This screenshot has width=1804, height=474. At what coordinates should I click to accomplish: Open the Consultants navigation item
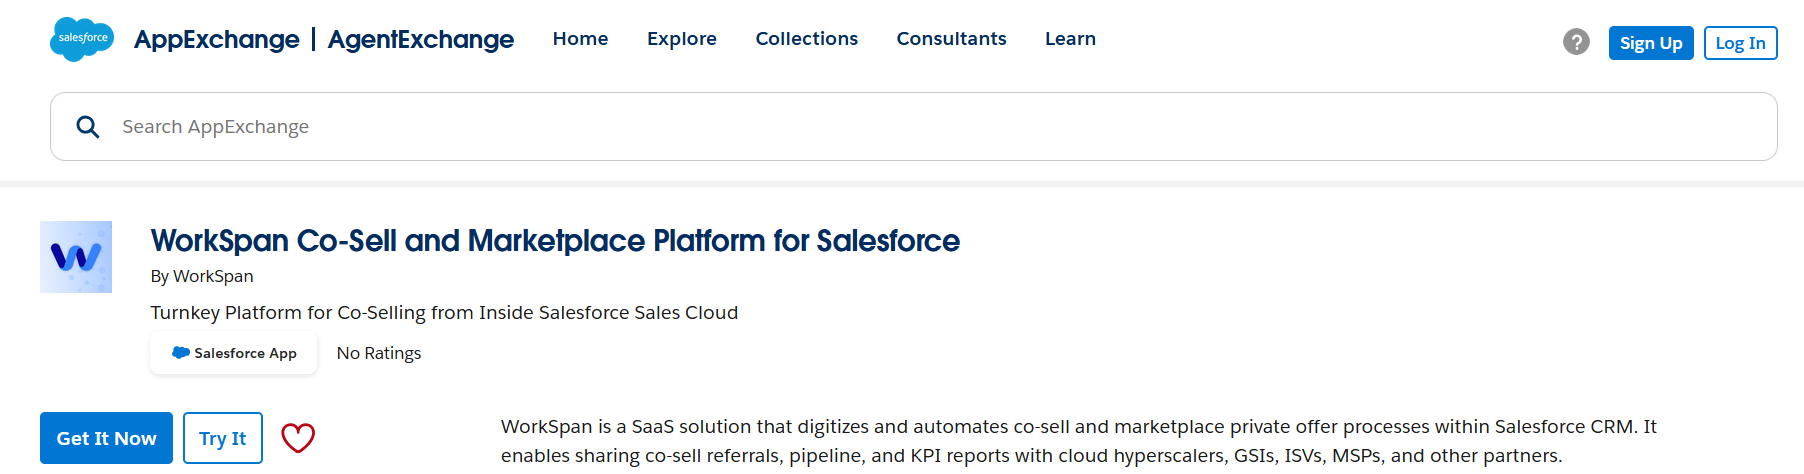coord(951,39)
